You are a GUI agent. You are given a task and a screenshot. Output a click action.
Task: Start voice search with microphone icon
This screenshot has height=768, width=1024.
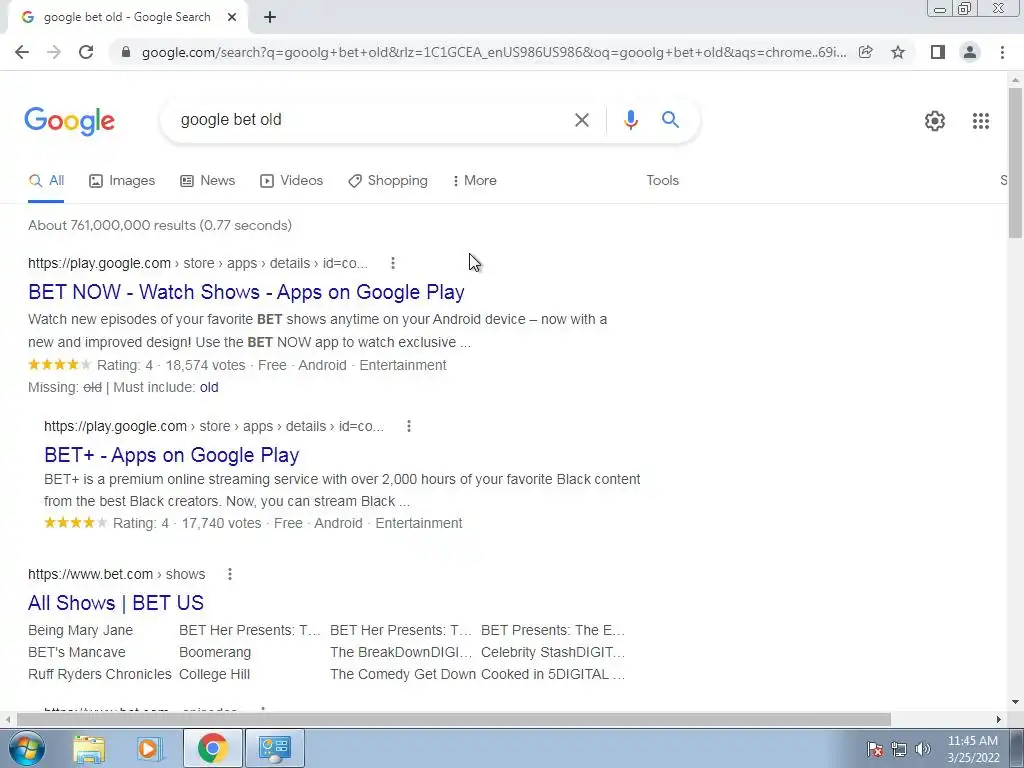click(x=630, y=120)
